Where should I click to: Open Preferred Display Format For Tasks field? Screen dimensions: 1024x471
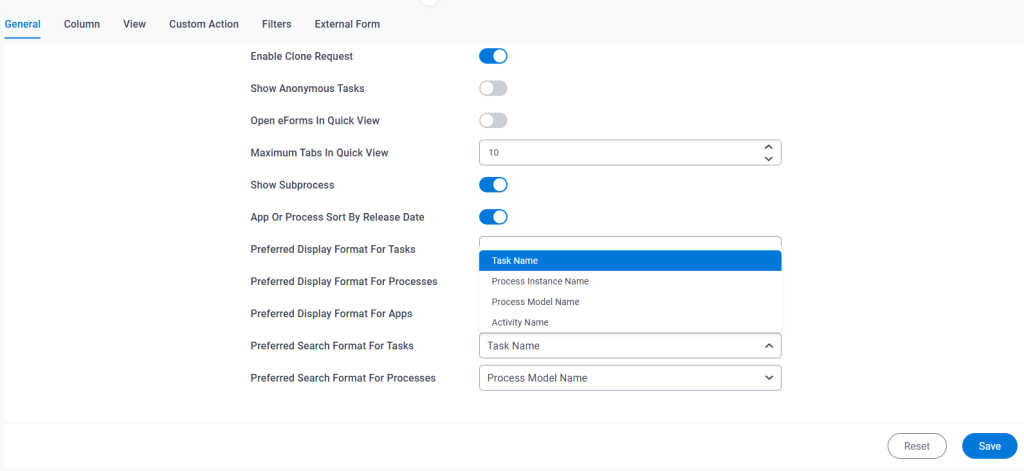click(629, 243)
